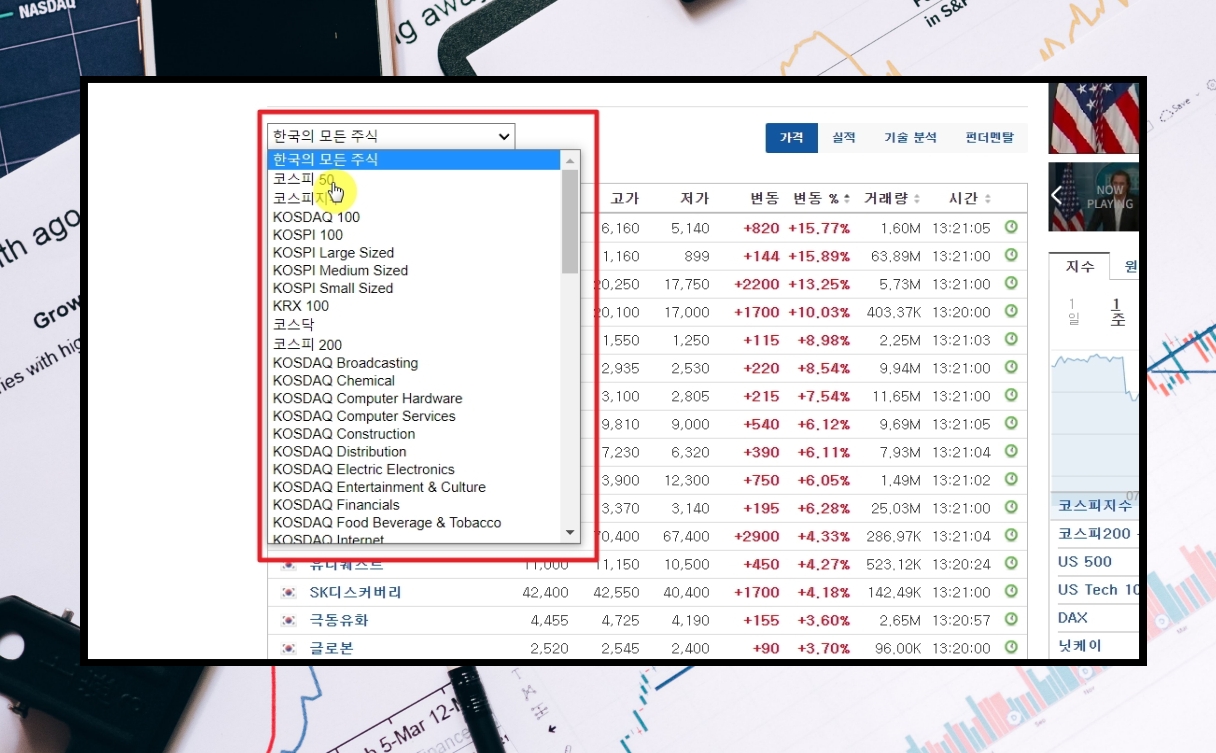Click the clock icon in the +6.28% row

(x=1011, y=508)
